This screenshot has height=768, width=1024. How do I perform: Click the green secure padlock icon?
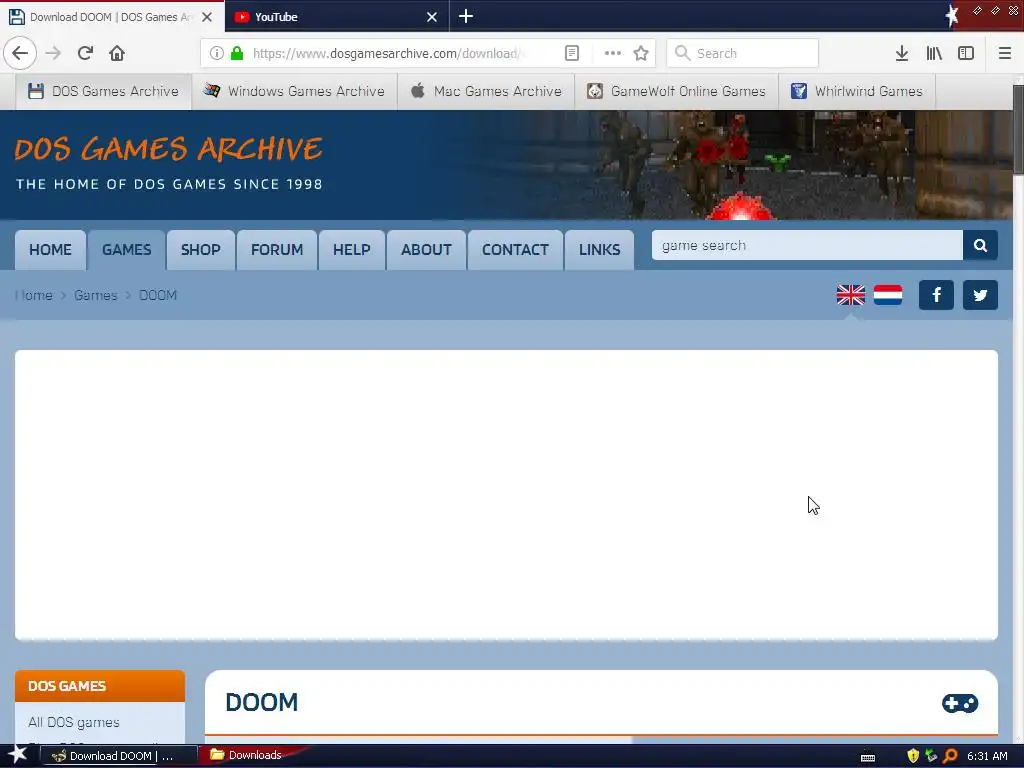pyautogui.click(x=237, y=53)
